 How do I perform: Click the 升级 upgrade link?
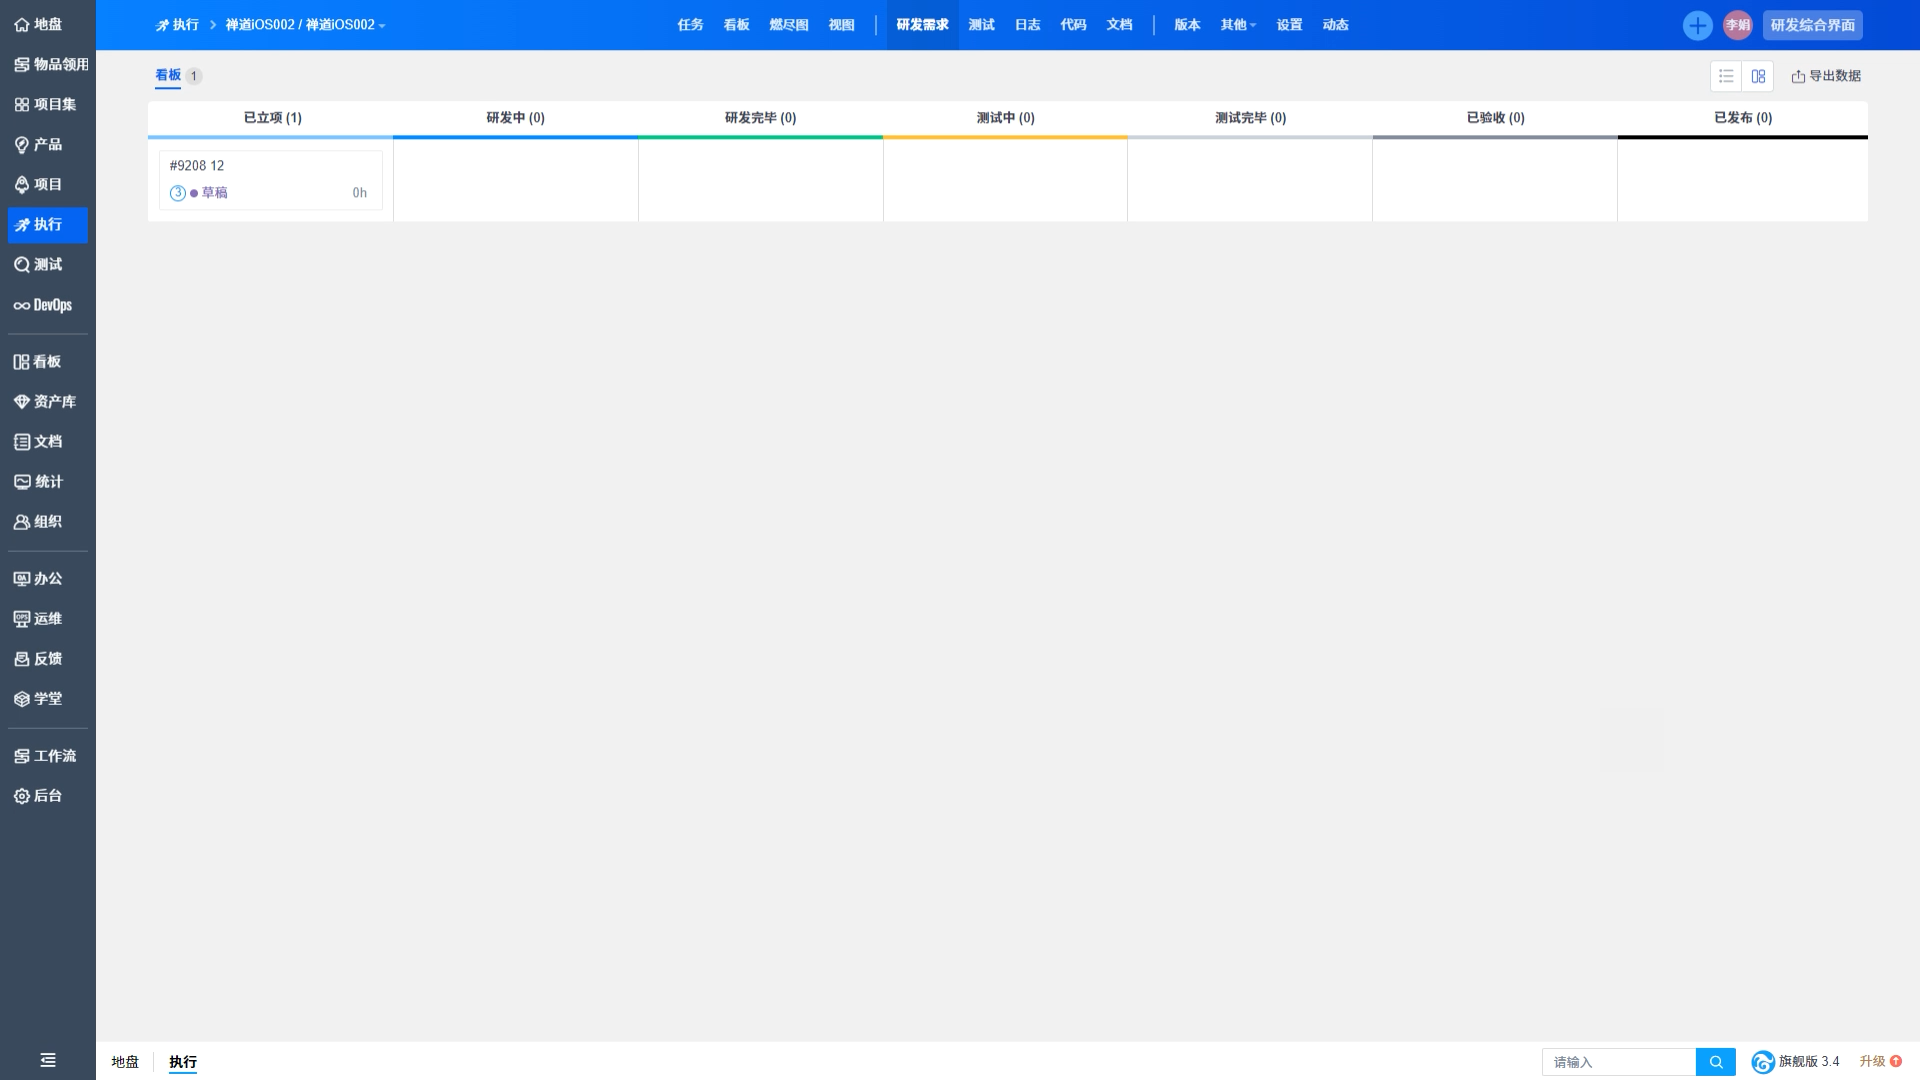pyautogui.click(x=1872, y=1062)
